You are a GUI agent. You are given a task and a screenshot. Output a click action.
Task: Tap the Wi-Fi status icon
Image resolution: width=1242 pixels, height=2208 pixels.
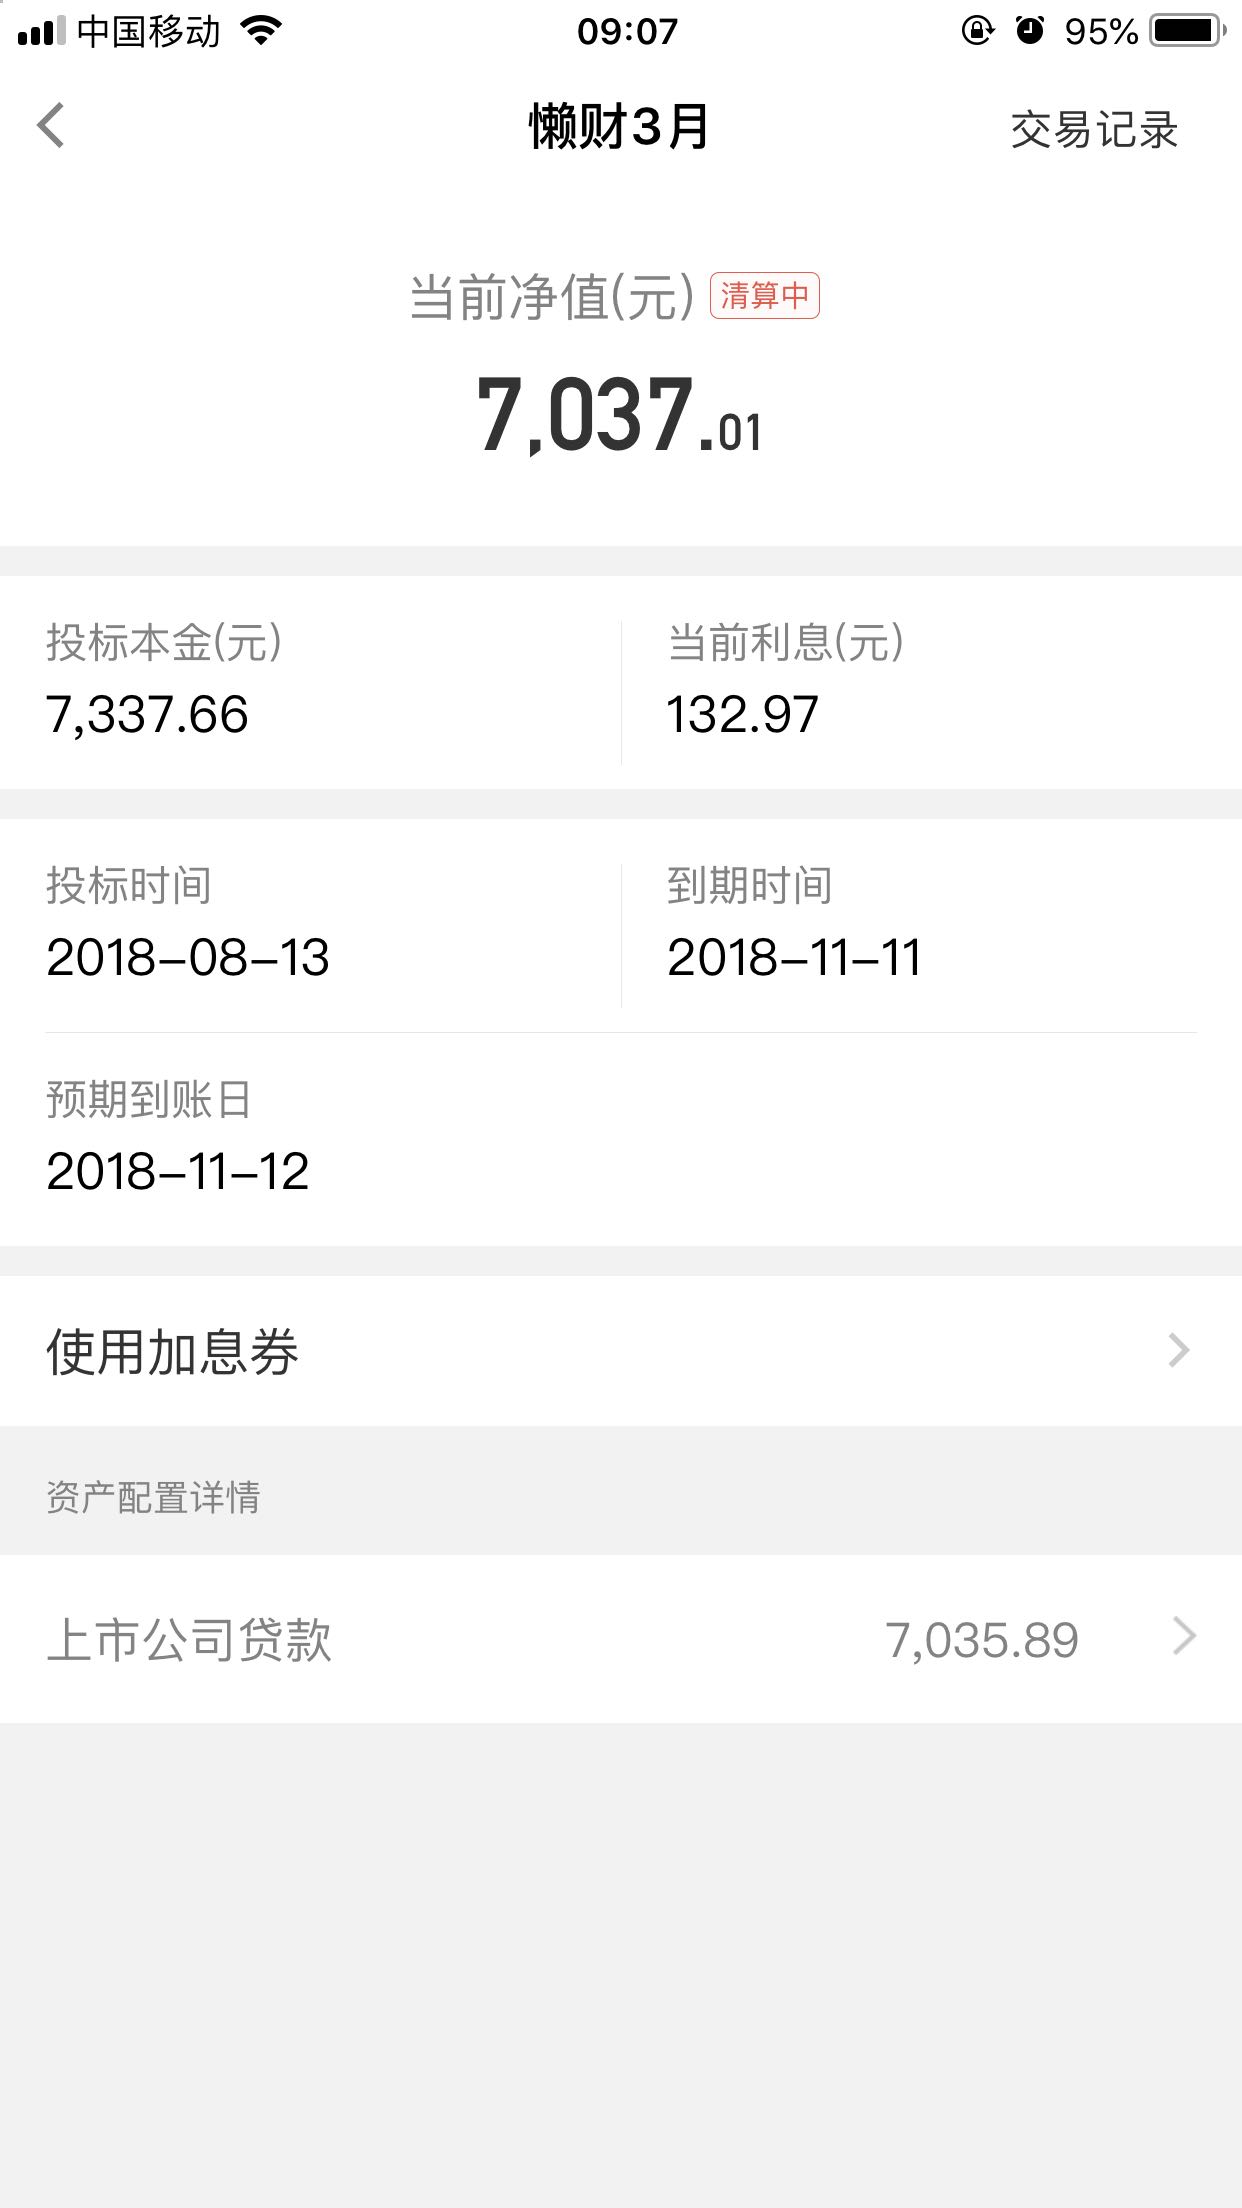click(x=262, y=31)
